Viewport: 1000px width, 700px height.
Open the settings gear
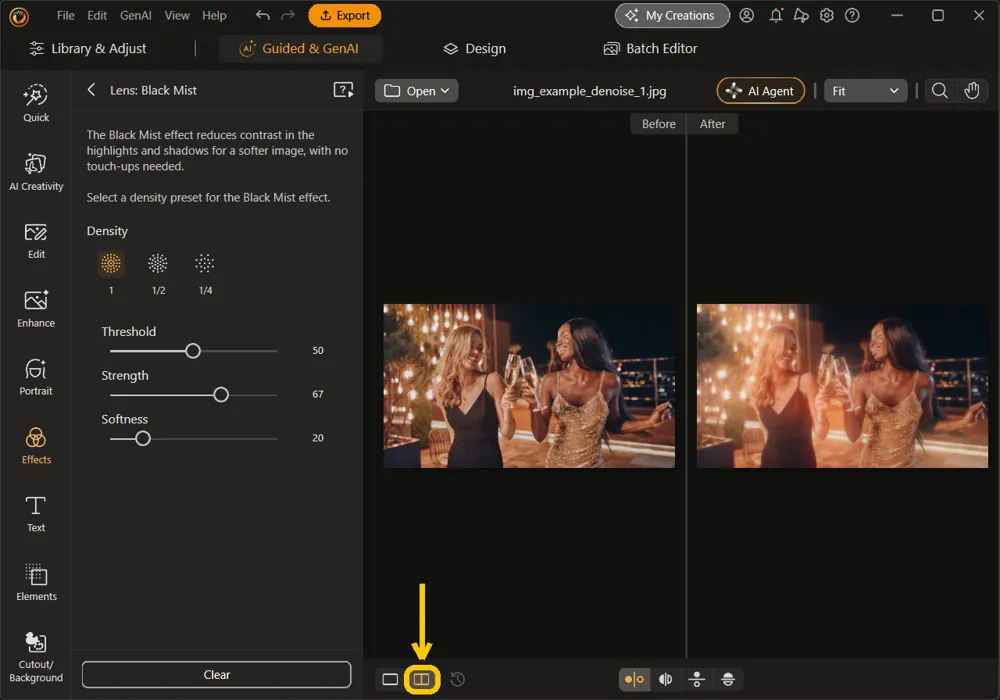(827, 15)
